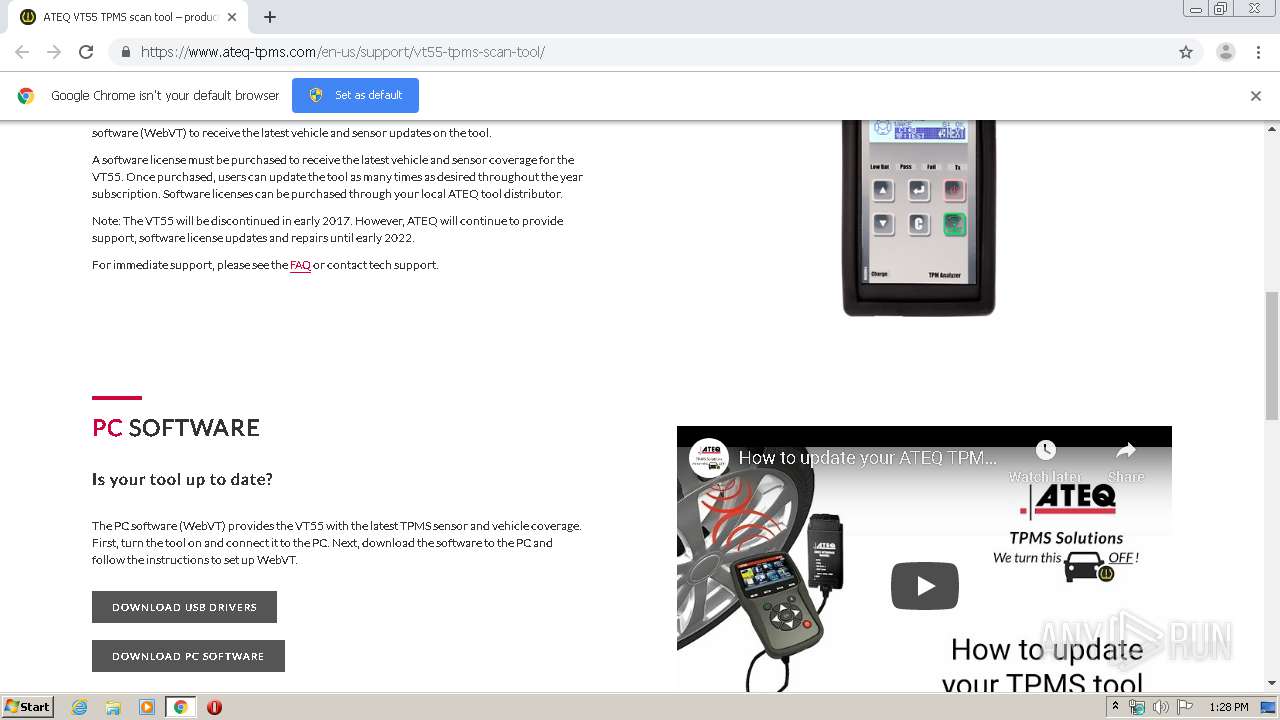The width and height of the screenshot is (1280, 720).
Task: Click Watch later on the video
Action: 1045,460
